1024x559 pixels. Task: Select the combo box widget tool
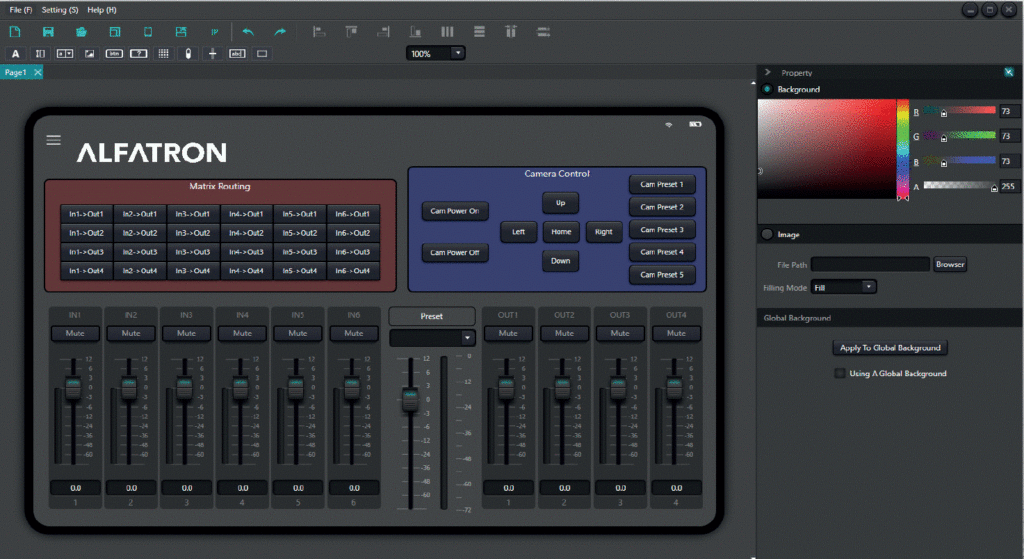click(65, 54)
